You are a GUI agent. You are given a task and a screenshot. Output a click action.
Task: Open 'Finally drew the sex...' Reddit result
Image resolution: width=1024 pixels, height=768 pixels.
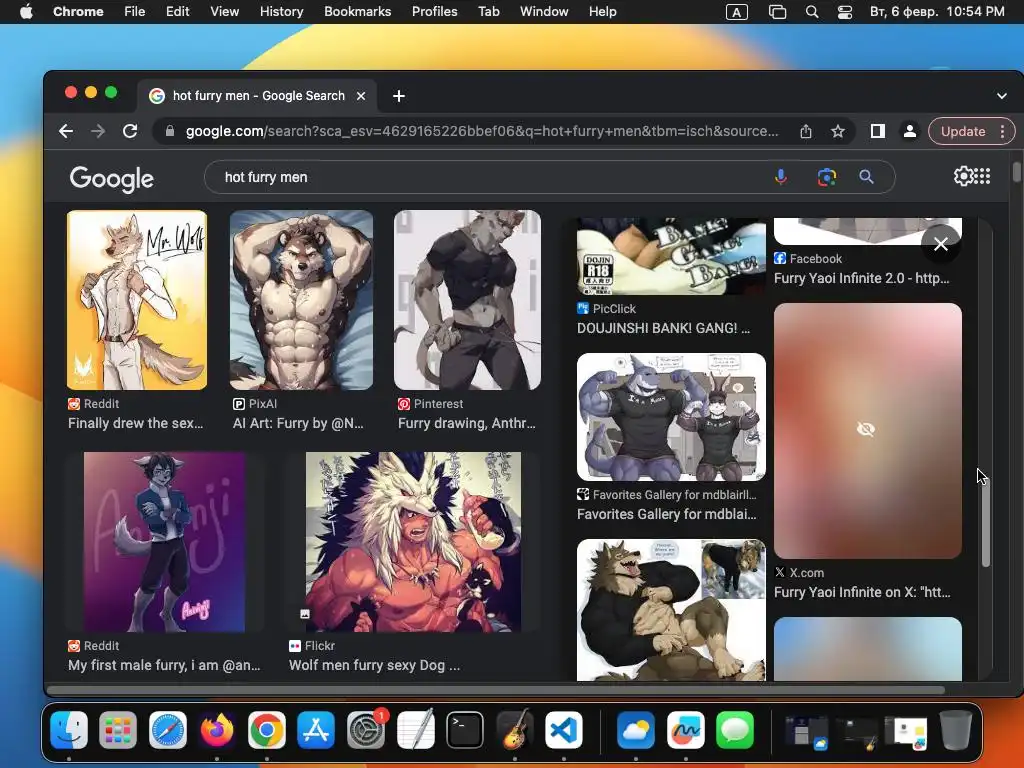(136, 423)
